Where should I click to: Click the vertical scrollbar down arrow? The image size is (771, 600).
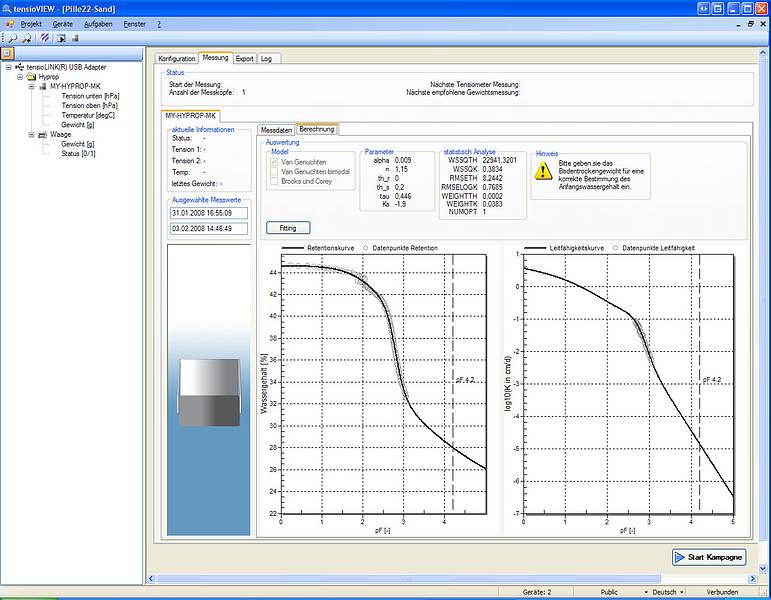pos(763,569)
